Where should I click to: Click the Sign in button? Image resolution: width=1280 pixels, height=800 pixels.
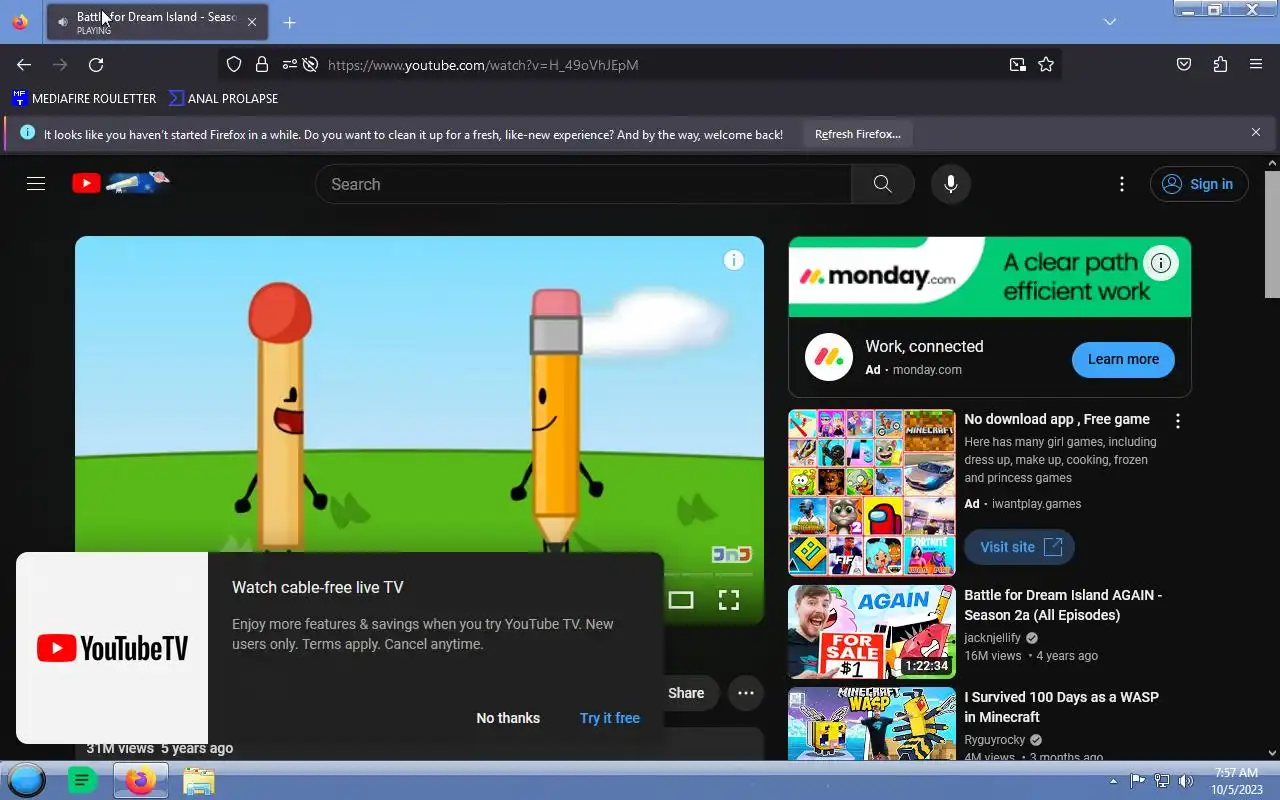tap(1199, 184)
